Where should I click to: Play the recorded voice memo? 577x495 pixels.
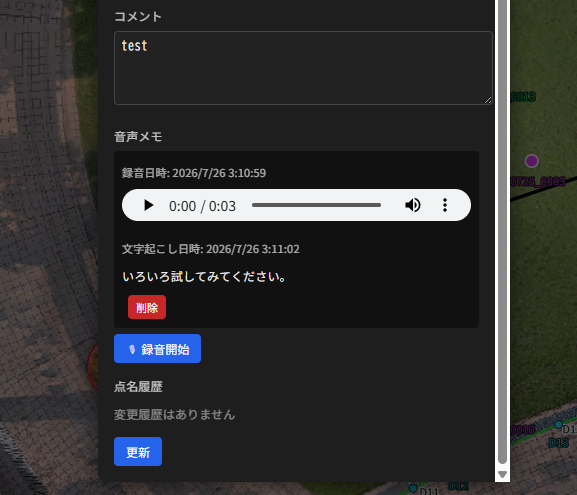[x=148, y=205]
